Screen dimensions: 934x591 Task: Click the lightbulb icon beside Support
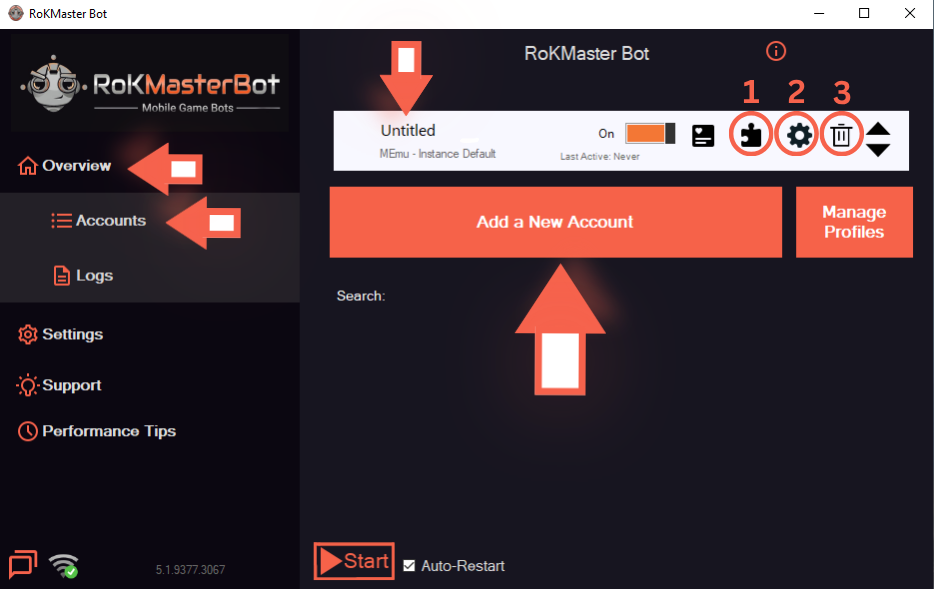(27, 385)
